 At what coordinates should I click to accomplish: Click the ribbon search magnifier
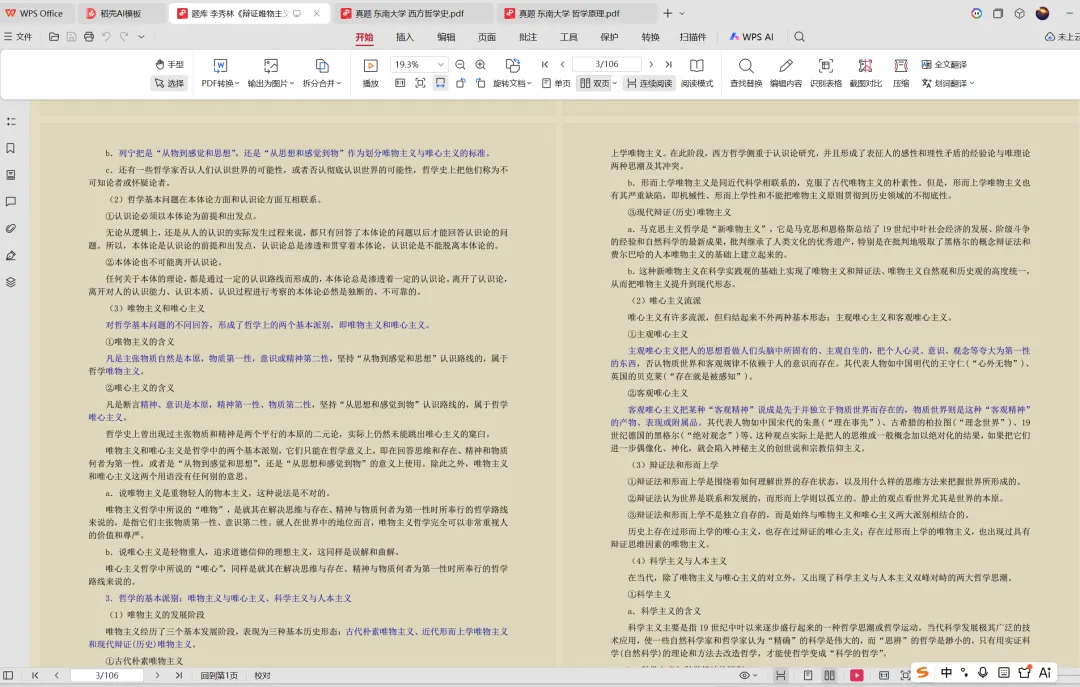[799, 37]
